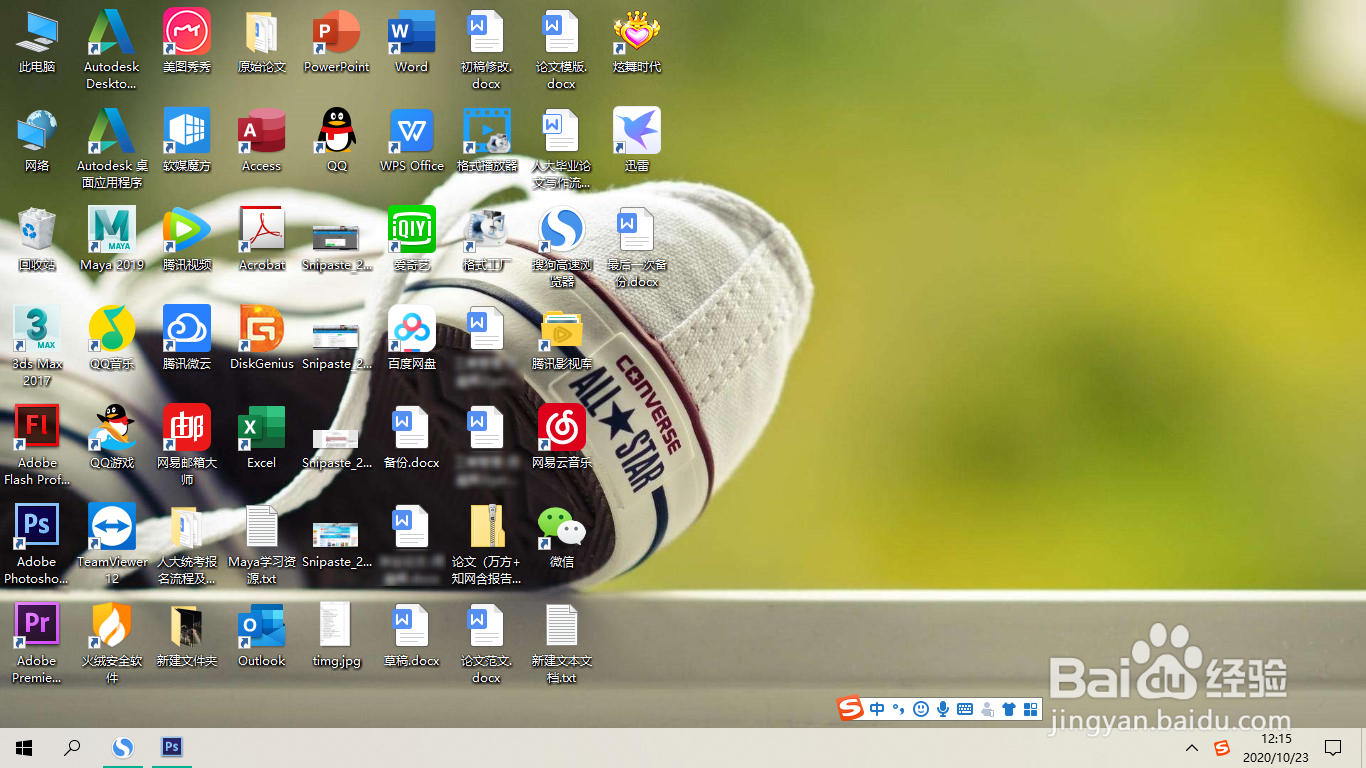Select the timg.jpg image file
Viewport: 1366px width, 768px height.
click(x=337, y=636)
